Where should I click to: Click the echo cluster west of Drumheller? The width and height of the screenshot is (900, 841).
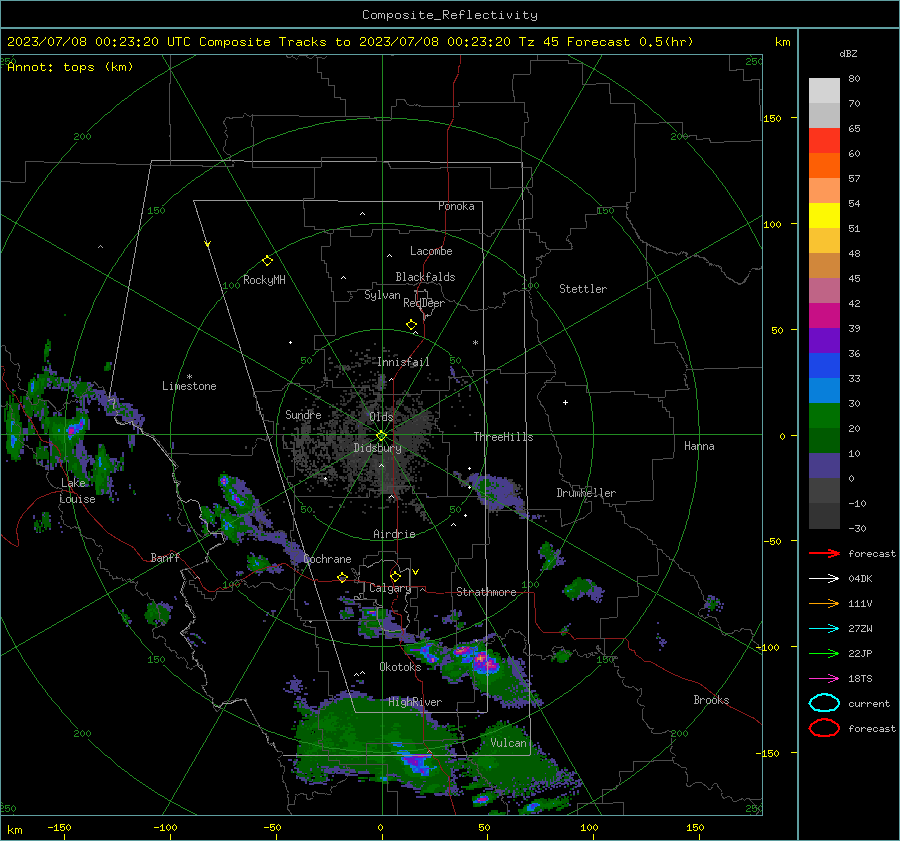point(498,491)
